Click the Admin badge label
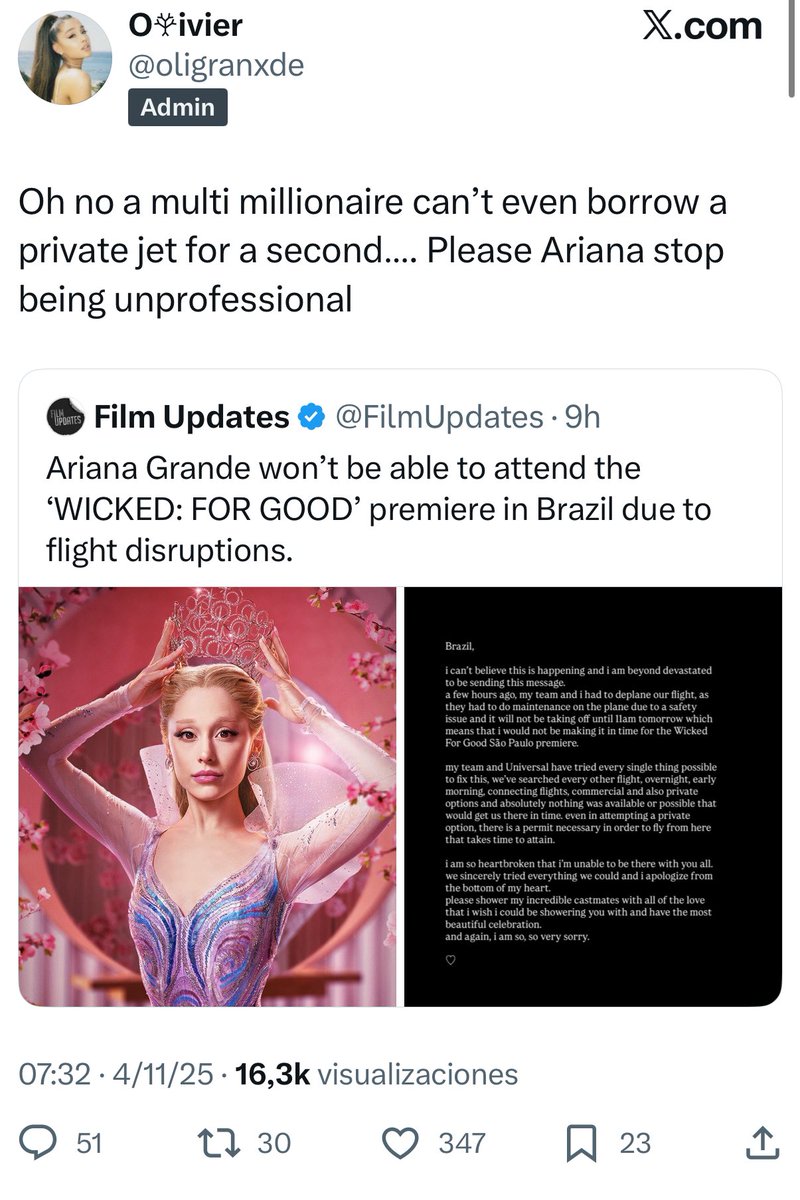Image resolution: width=800 pixels, height=1200 pixels. [x=178, y=107]
